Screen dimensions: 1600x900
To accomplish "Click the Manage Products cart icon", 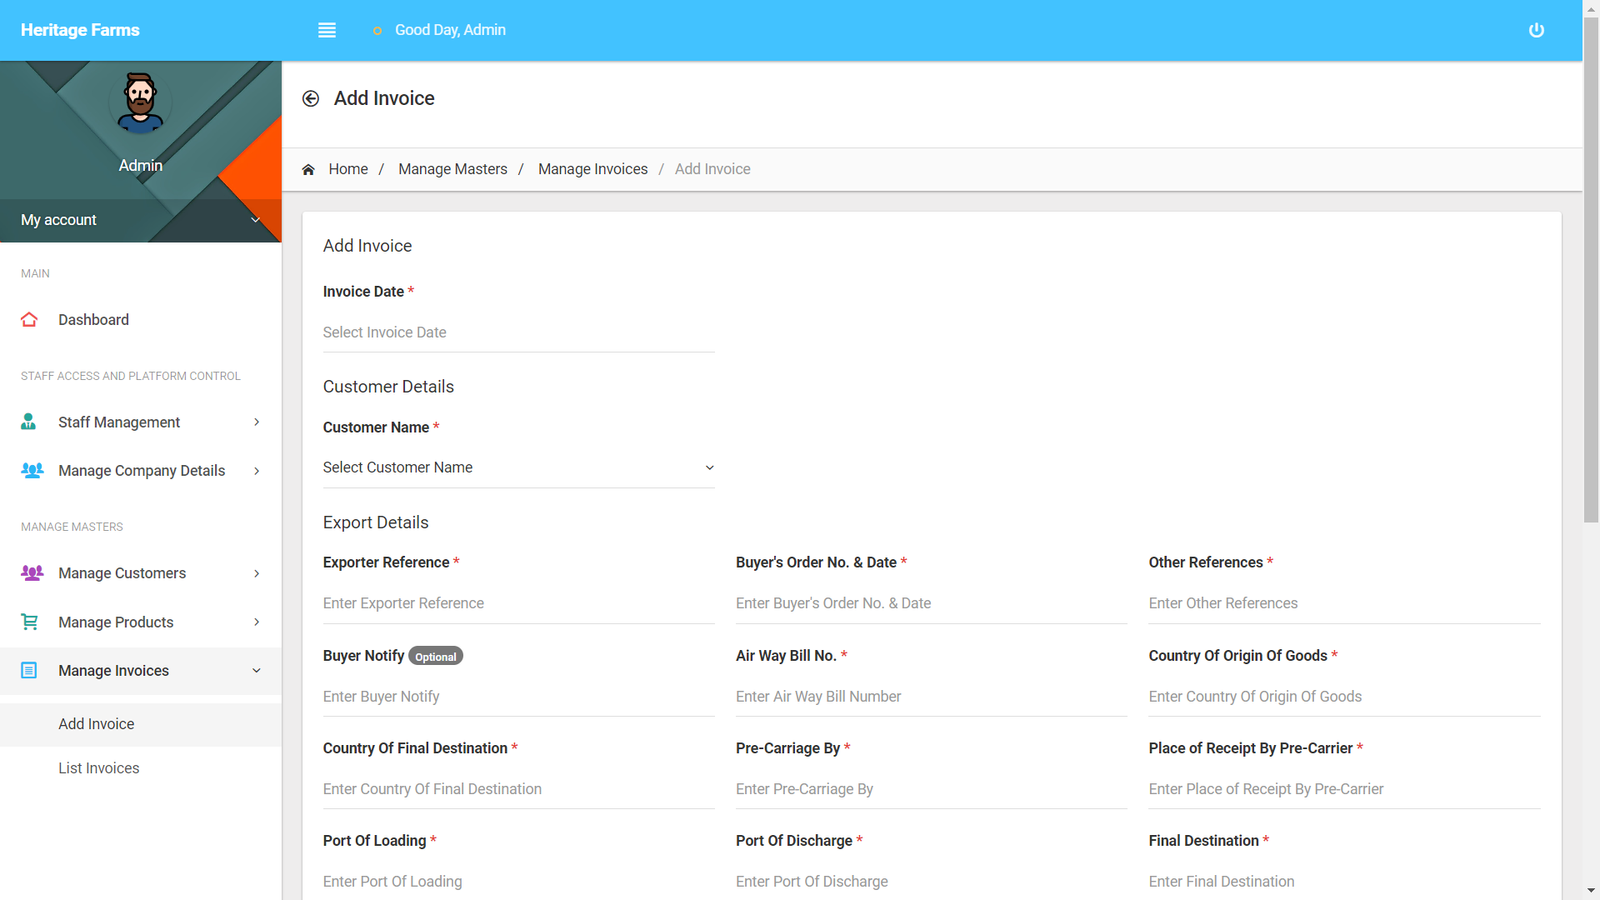I will coord(29,622).
